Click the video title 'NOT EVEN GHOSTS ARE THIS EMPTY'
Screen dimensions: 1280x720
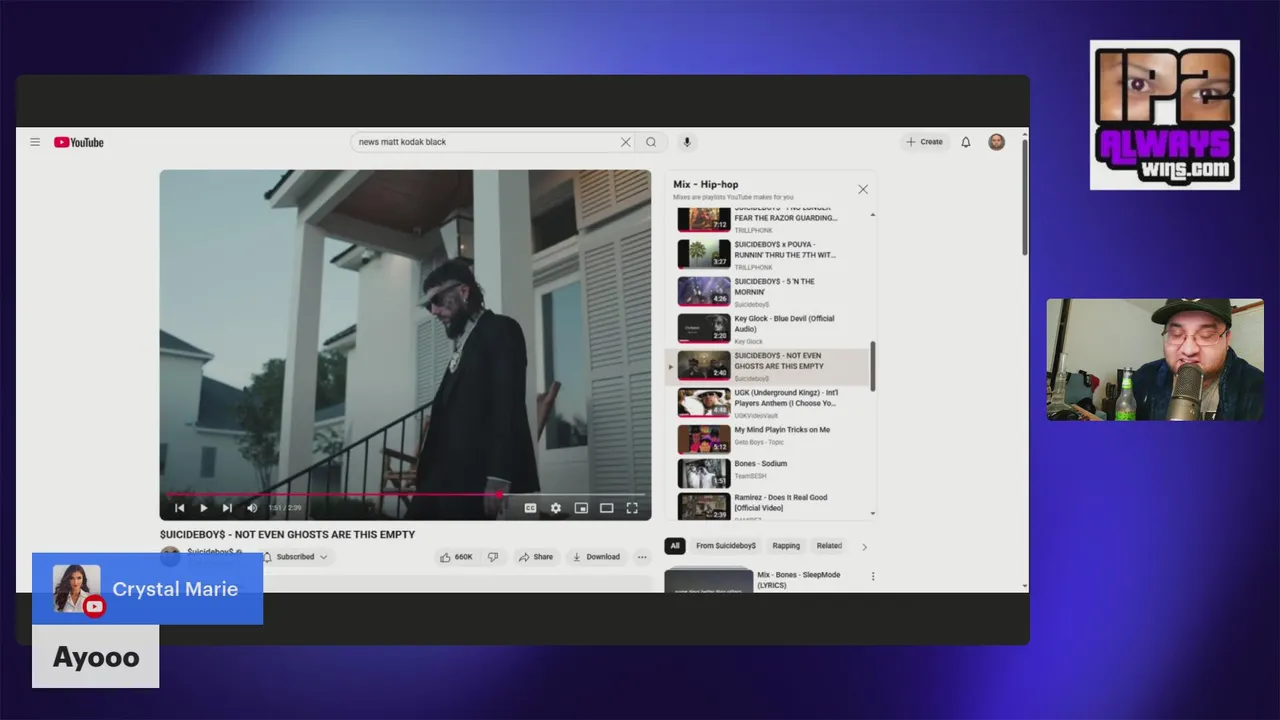click(287, 534)
